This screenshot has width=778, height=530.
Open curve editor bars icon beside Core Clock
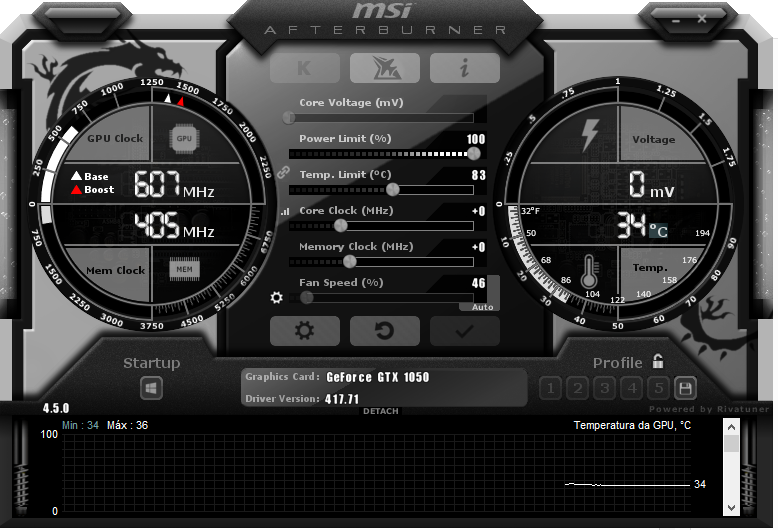coord(285,212)
